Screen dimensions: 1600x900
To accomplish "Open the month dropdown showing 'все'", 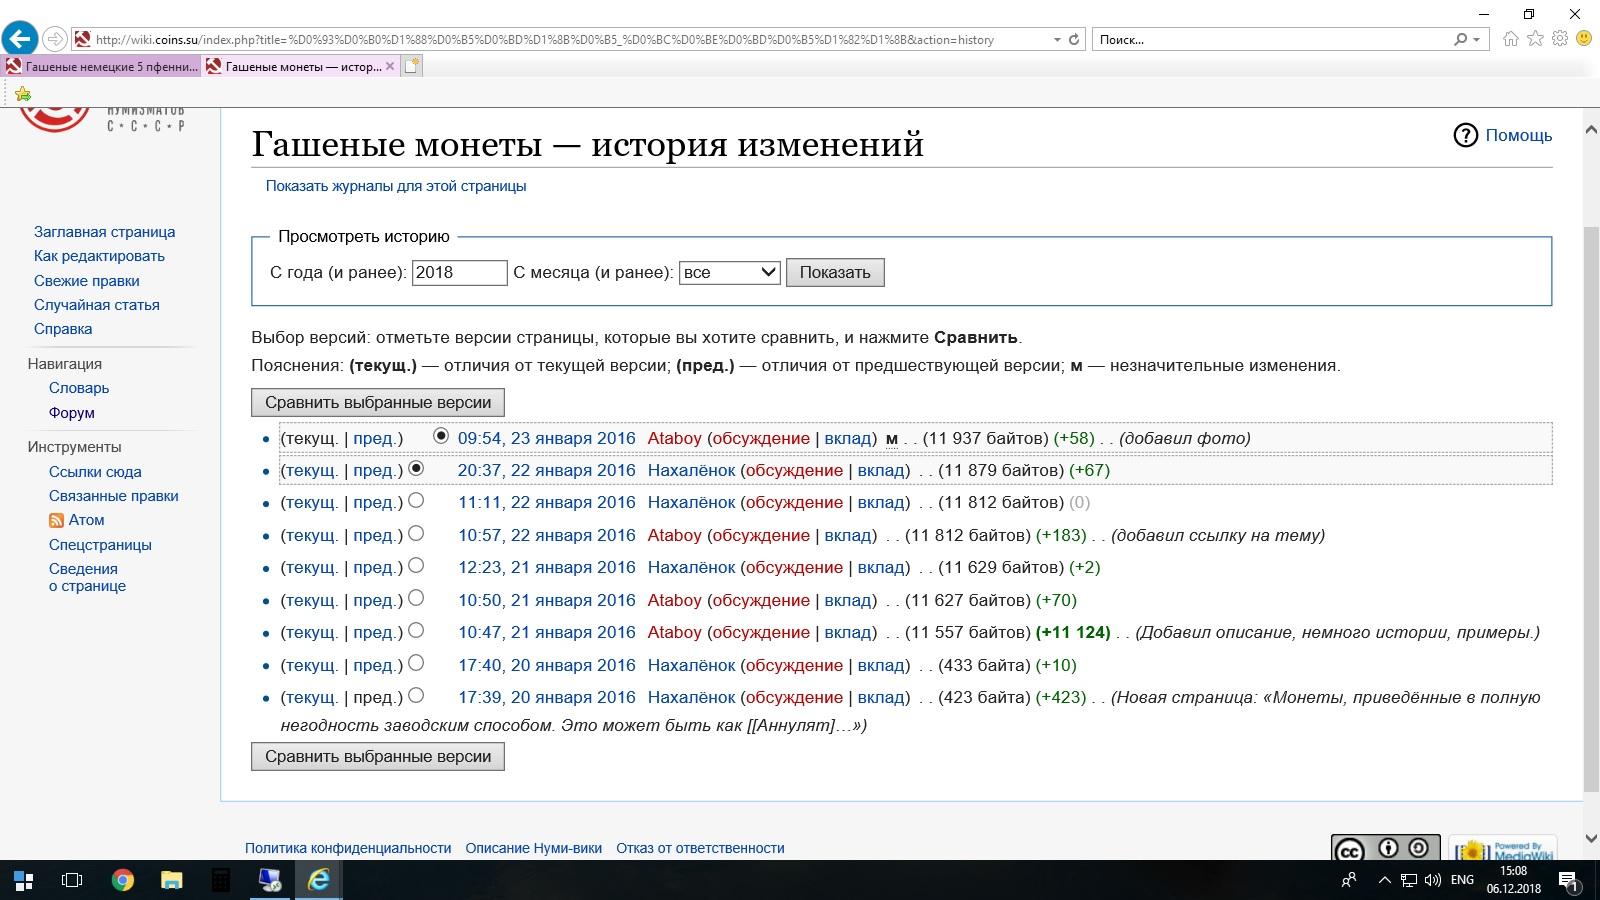I will 729,272.
